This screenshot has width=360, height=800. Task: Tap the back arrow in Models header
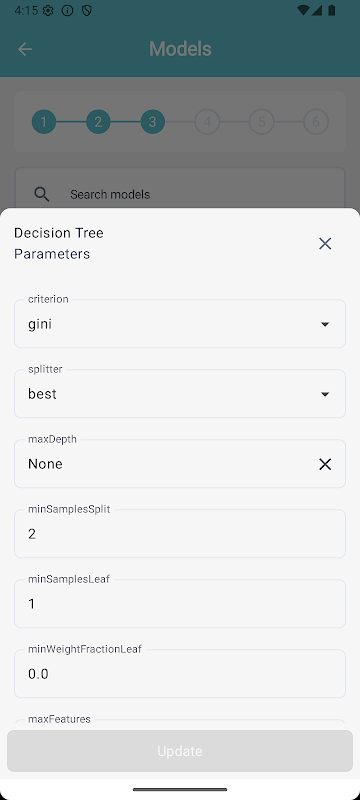point(24,49)
